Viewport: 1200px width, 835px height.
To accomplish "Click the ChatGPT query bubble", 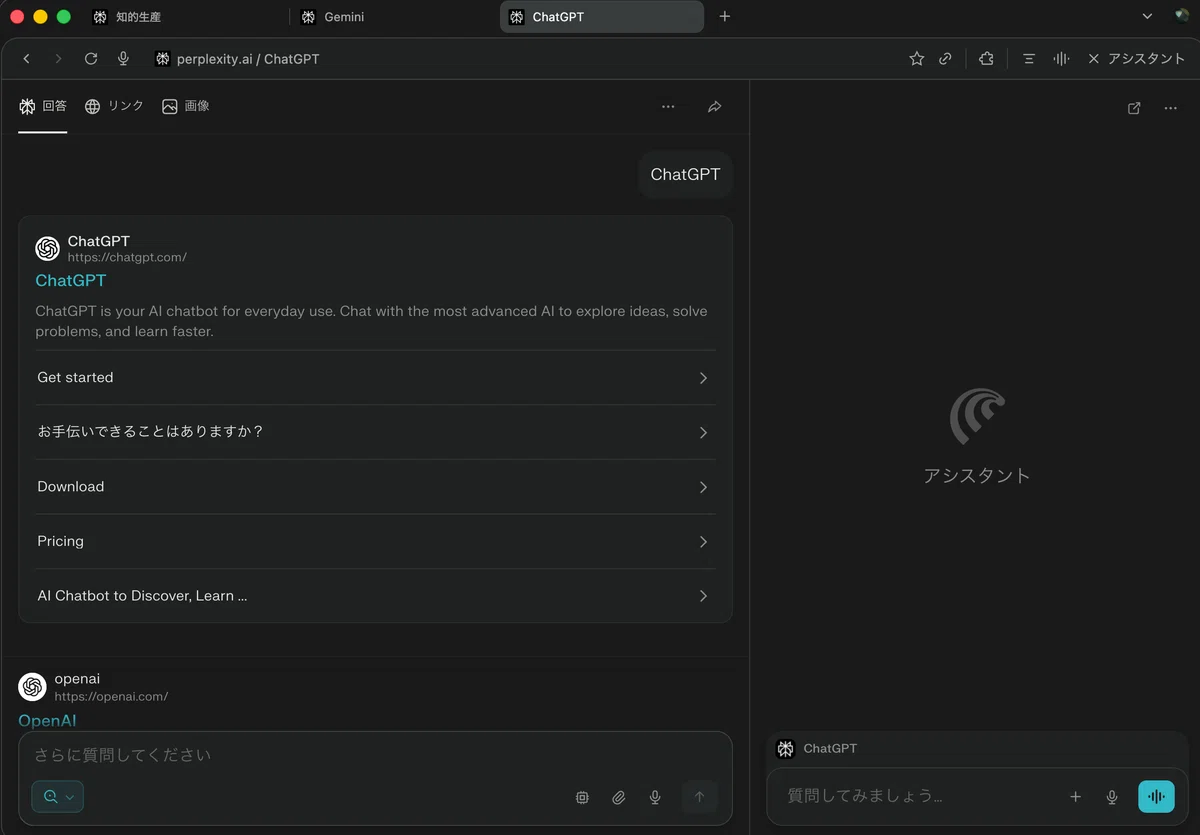I will (x=685, y=174).
